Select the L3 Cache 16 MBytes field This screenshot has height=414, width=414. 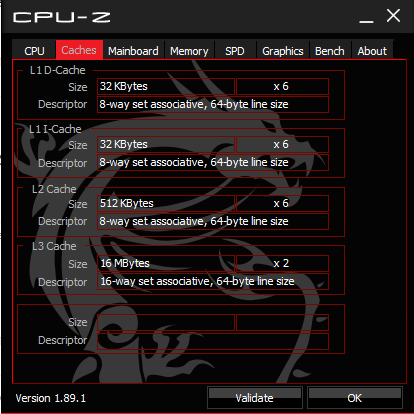pyautogui.click(x=166, y=263)
